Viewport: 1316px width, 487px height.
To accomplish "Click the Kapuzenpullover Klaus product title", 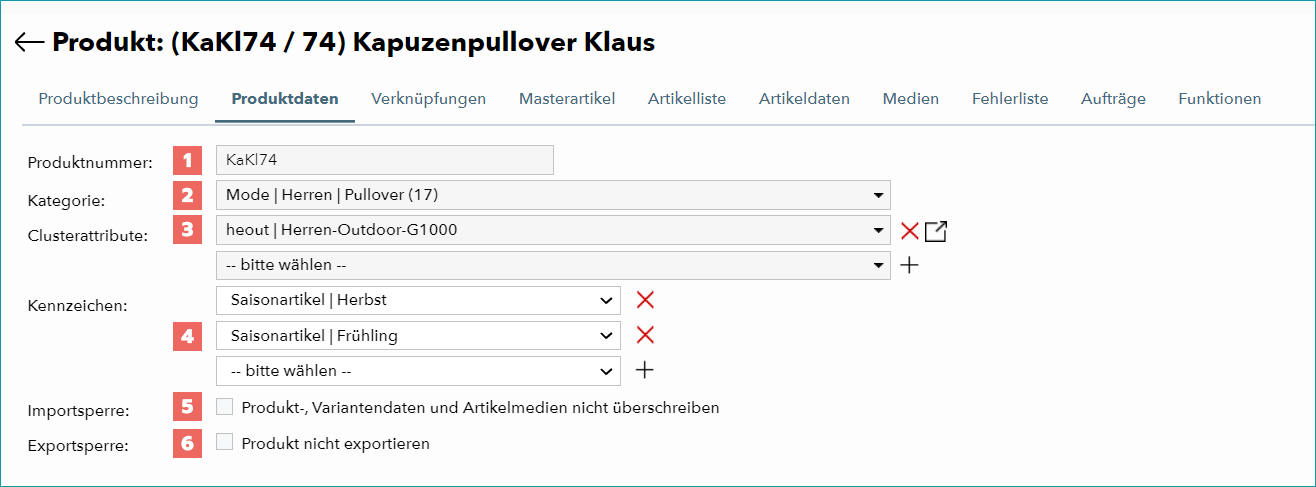I will tap(504, 43).
